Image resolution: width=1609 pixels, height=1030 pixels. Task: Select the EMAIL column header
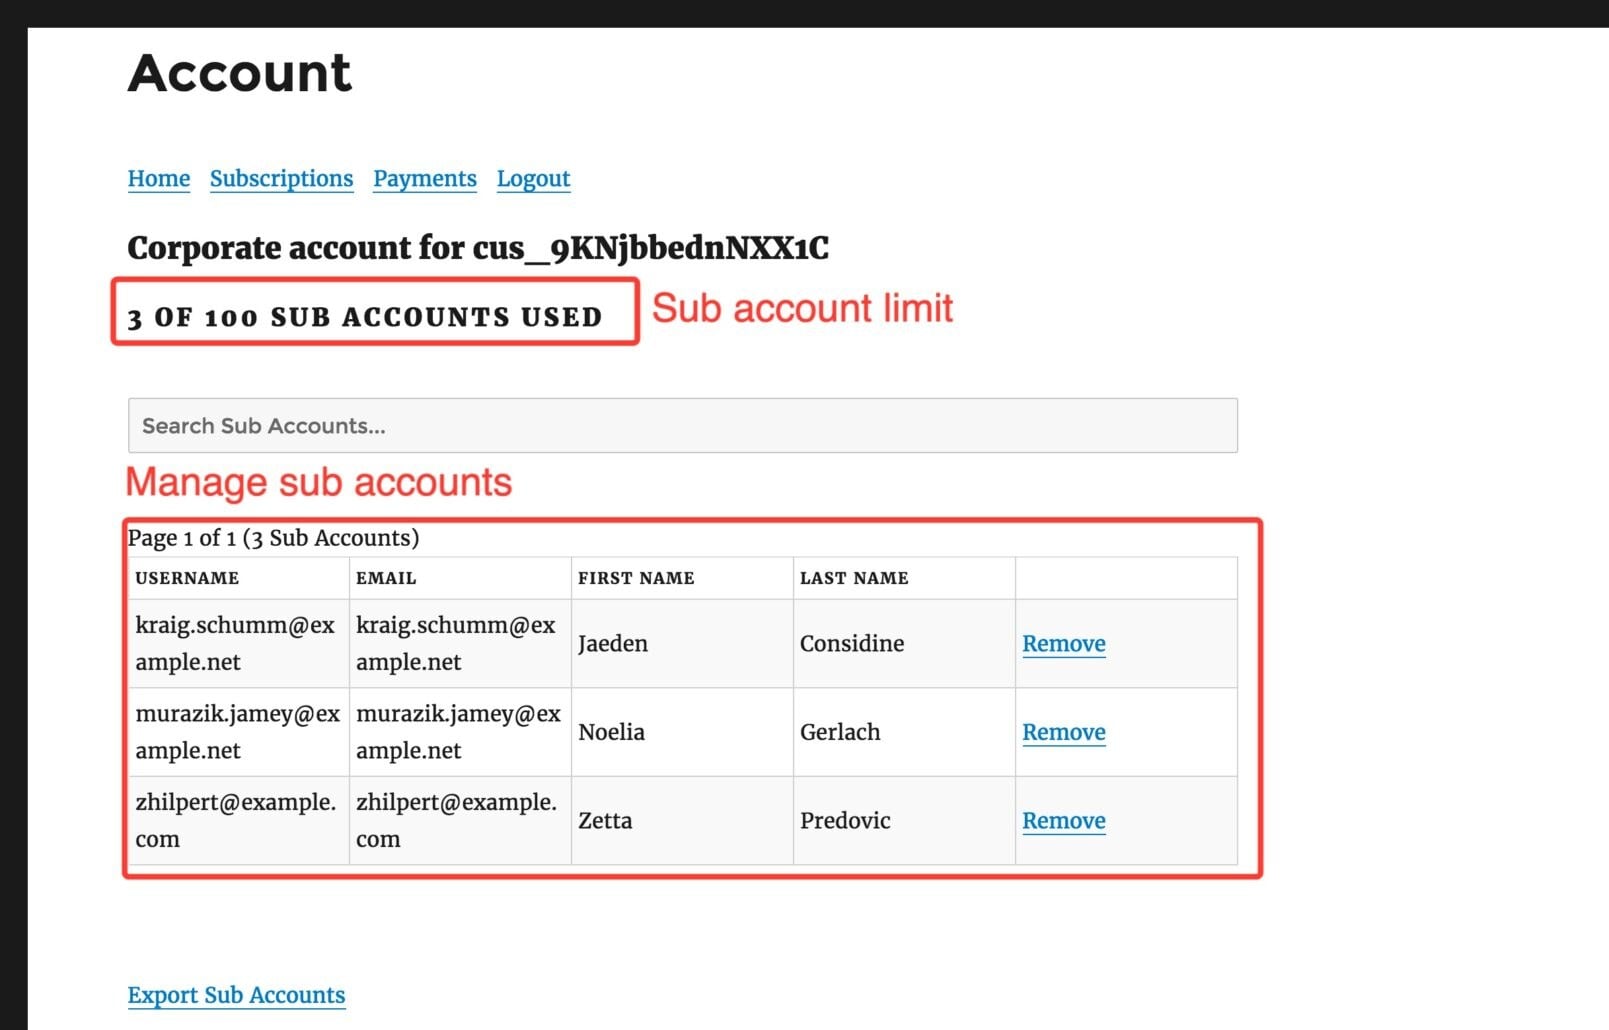pos(385,577)
